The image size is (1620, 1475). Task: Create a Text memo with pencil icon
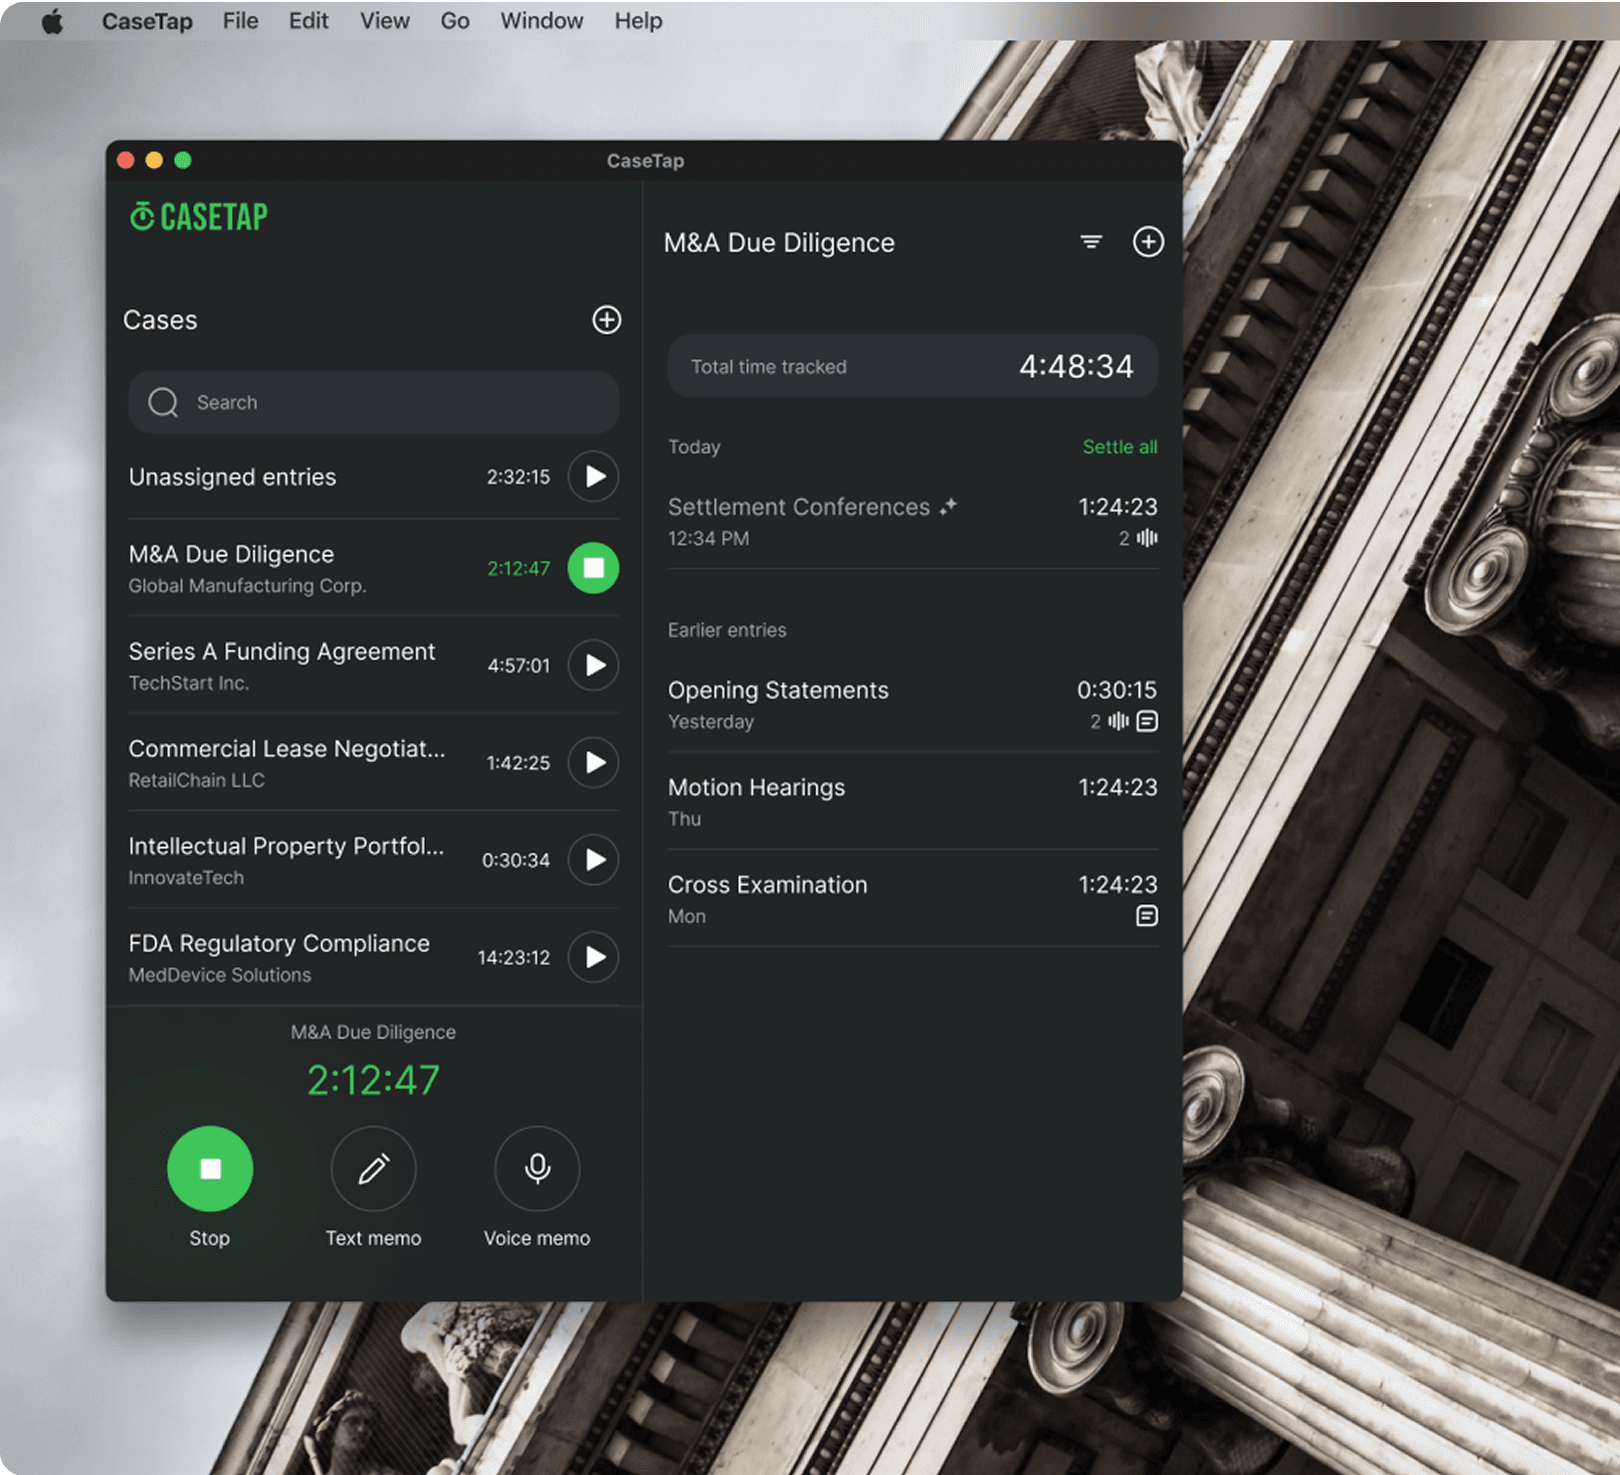click(x=373, y=1169)
